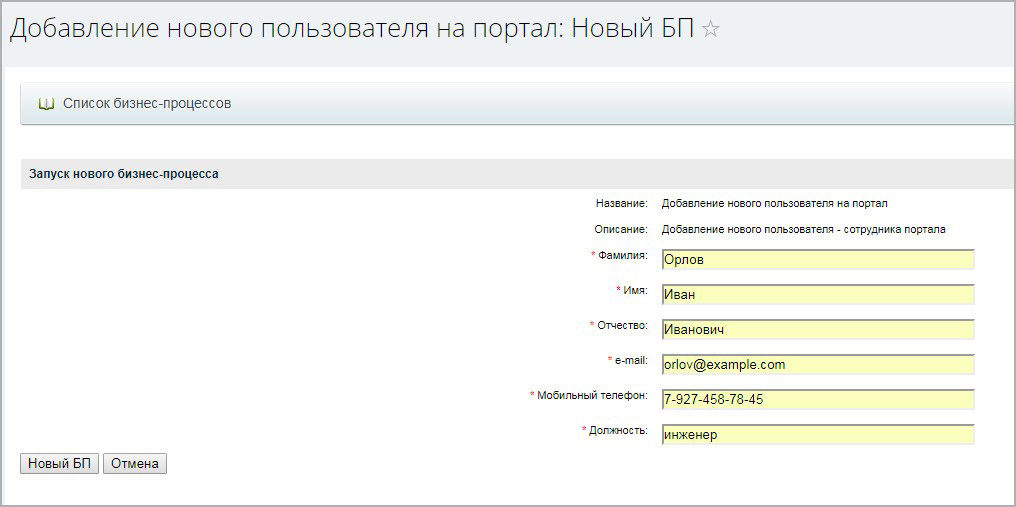The image size is (1016, 507).
Task: Click the e-mail field label
Action: point(631,360)
